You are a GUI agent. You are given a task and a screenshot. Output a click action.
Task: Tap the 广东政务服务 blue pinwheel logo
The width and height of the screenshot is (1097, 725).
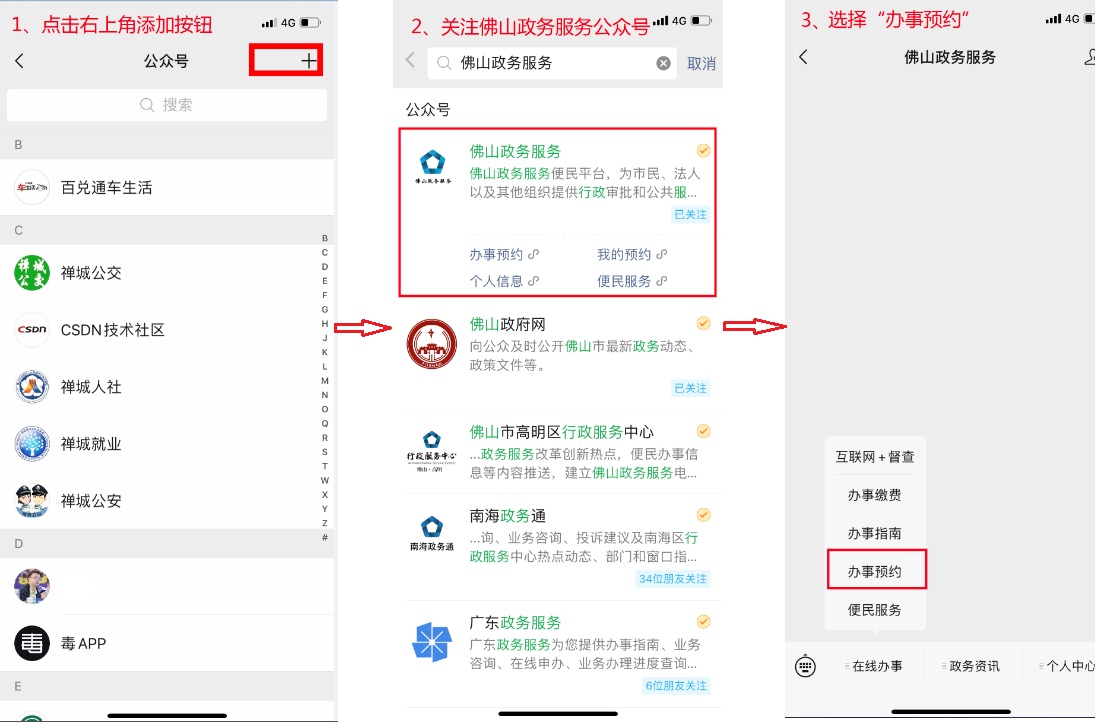(x=432, y=642)
